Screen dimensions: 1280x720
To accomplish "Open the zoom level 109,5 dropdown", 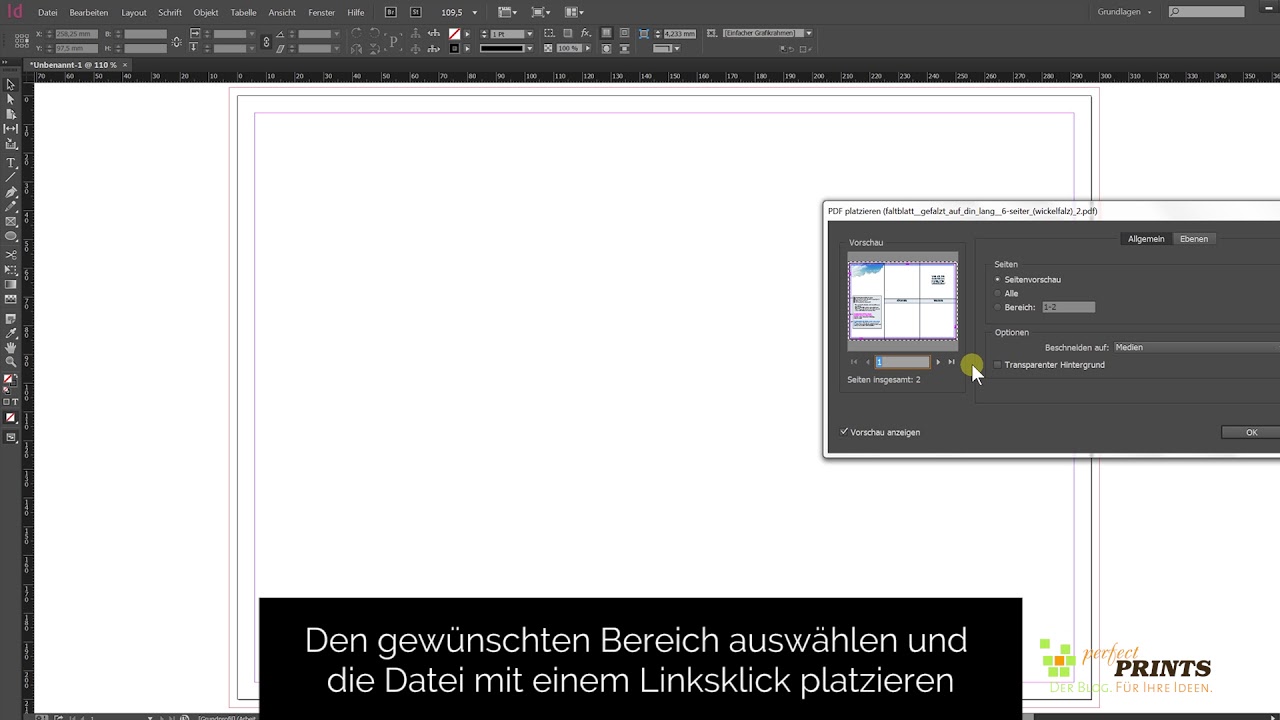I will (475, 13).
